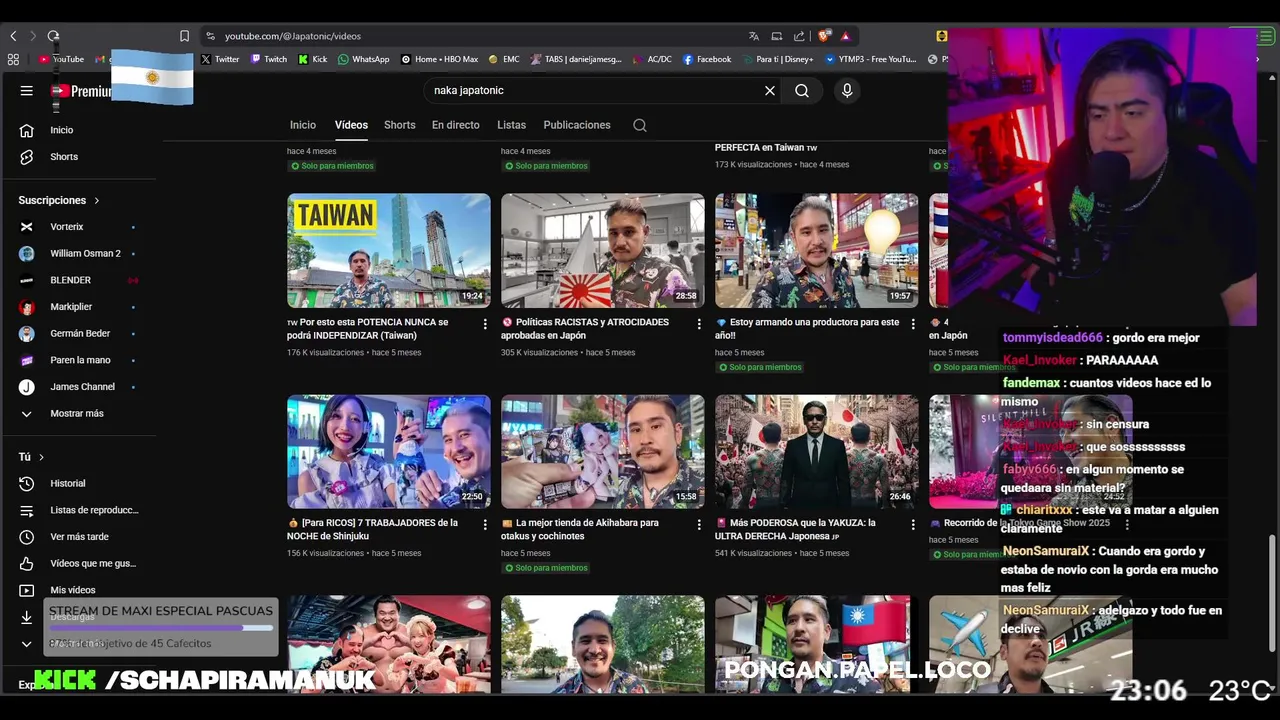Clear the search text with the X icon
Viewport: 1280px width, 720px height.
[770, 91]
